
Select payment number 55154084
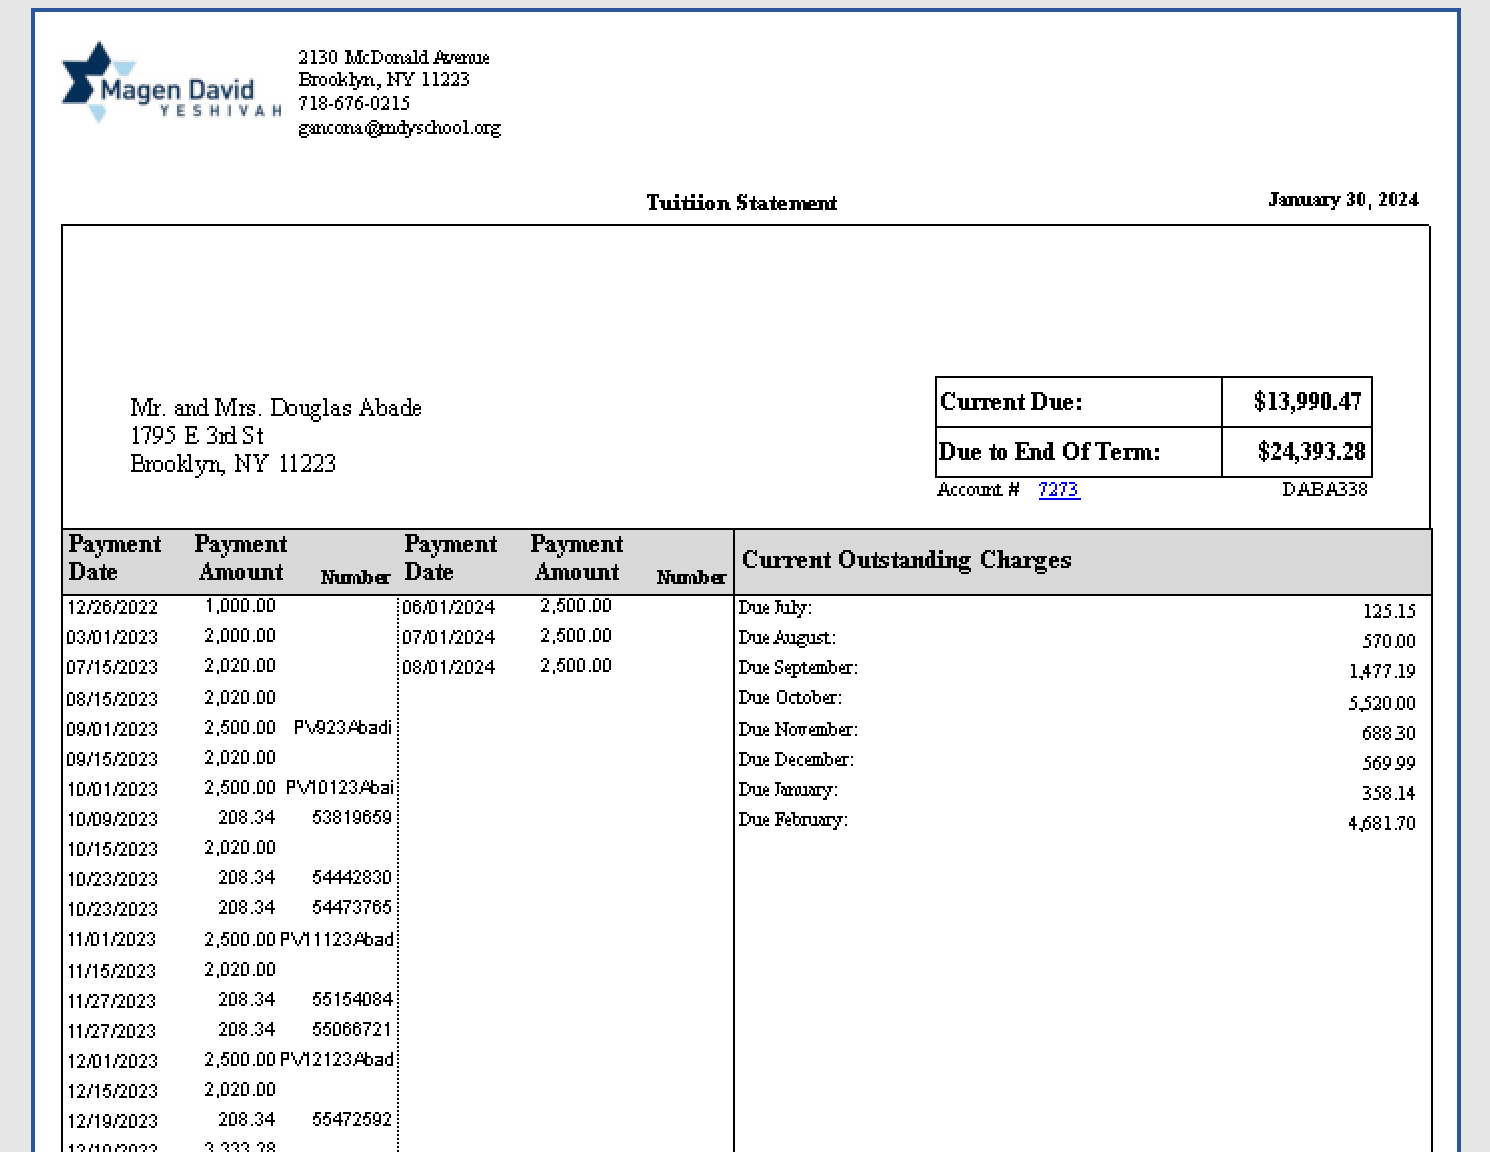pos(352,999)
